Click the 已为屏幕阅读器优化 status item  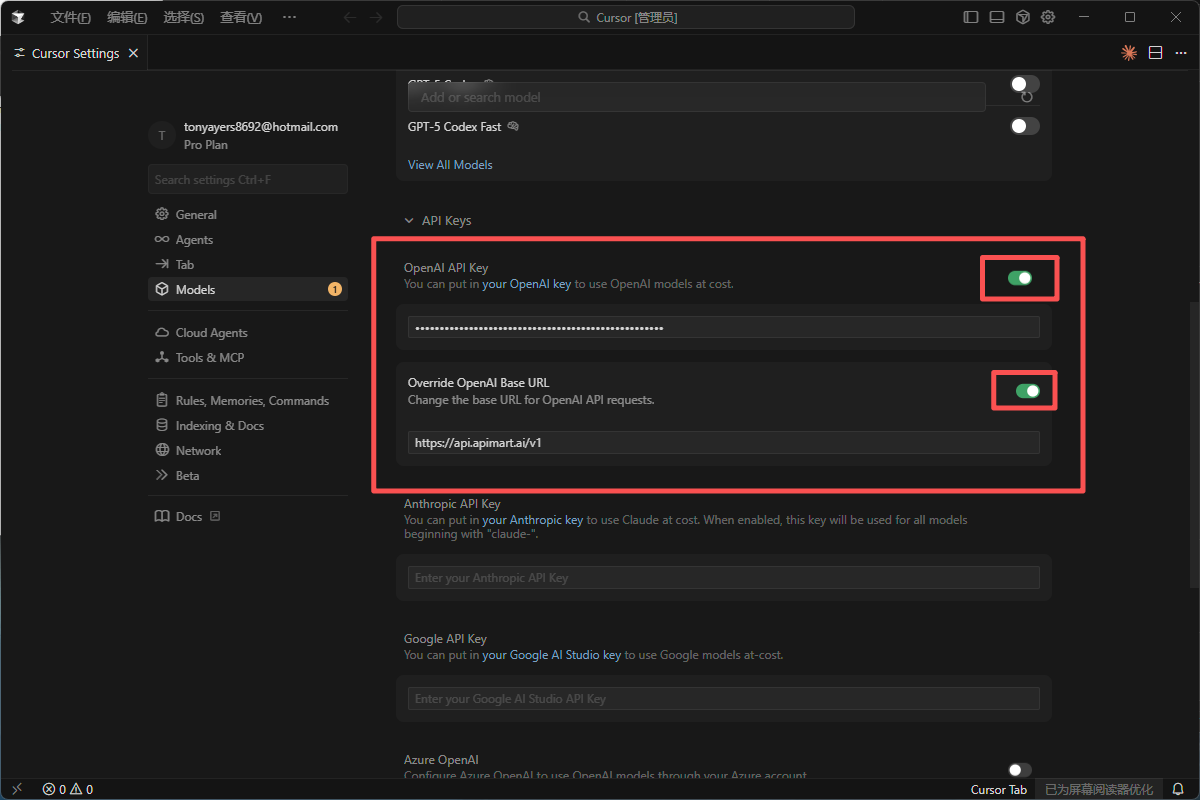(x=1098, y=789)
